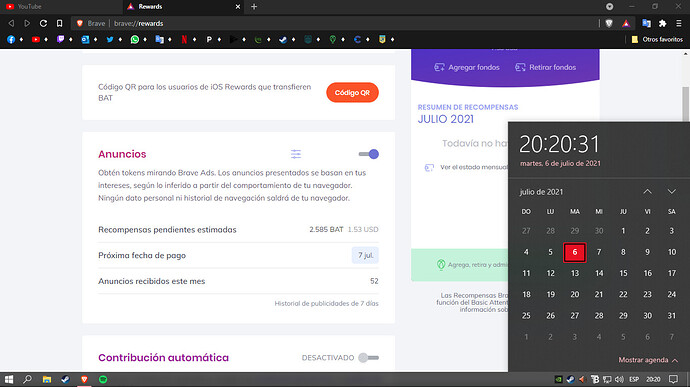690x387 pixels.
Task: Click the 7 jul. payment date
Action: tap(365, 255)
